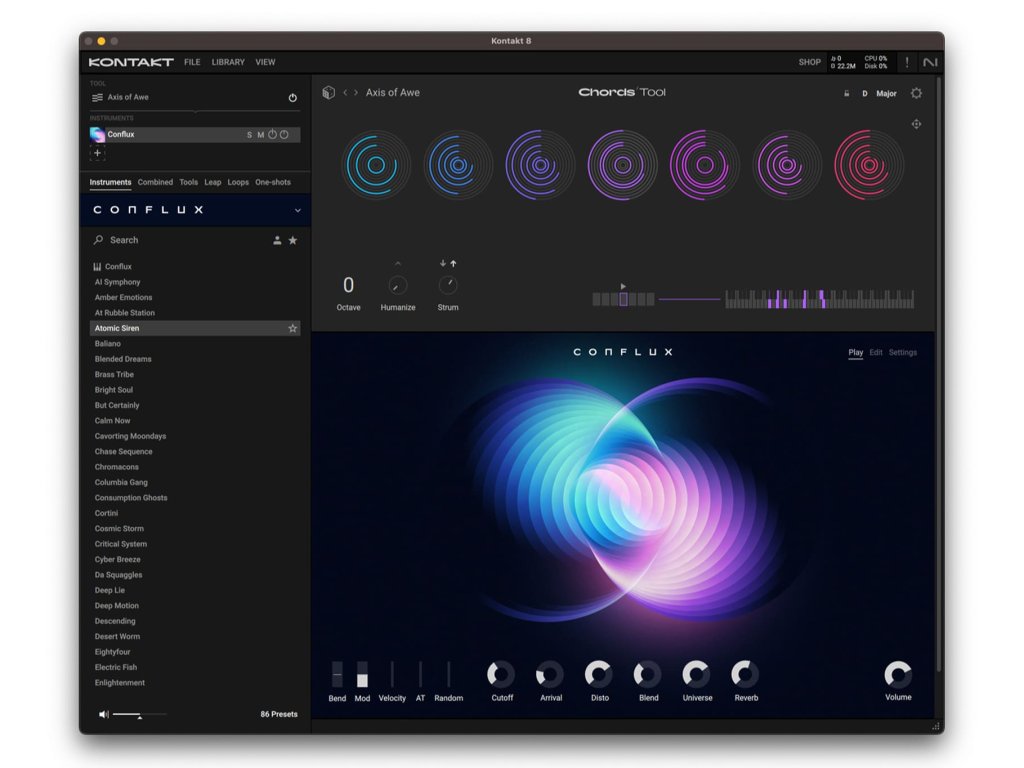
Task: Select the Amber Emotions preset
Action: click(x=123, y=297)
